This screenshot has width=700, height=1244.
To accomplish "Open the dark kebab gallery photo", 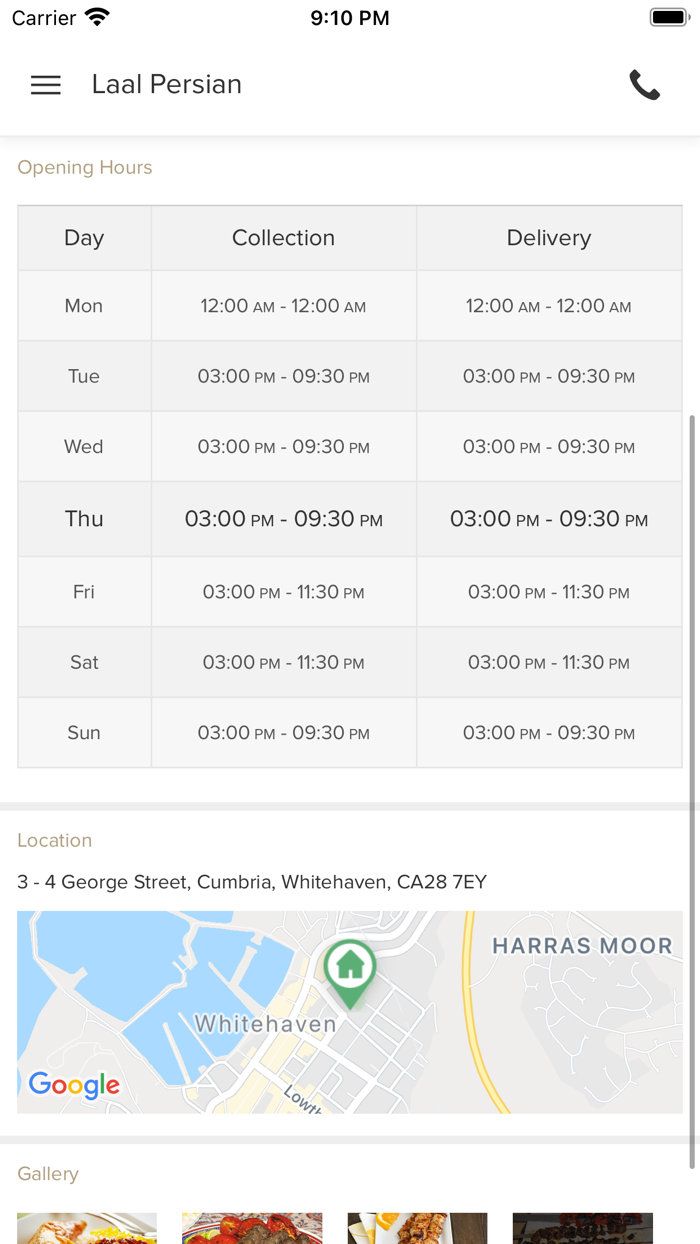I will pos(582,1228).
